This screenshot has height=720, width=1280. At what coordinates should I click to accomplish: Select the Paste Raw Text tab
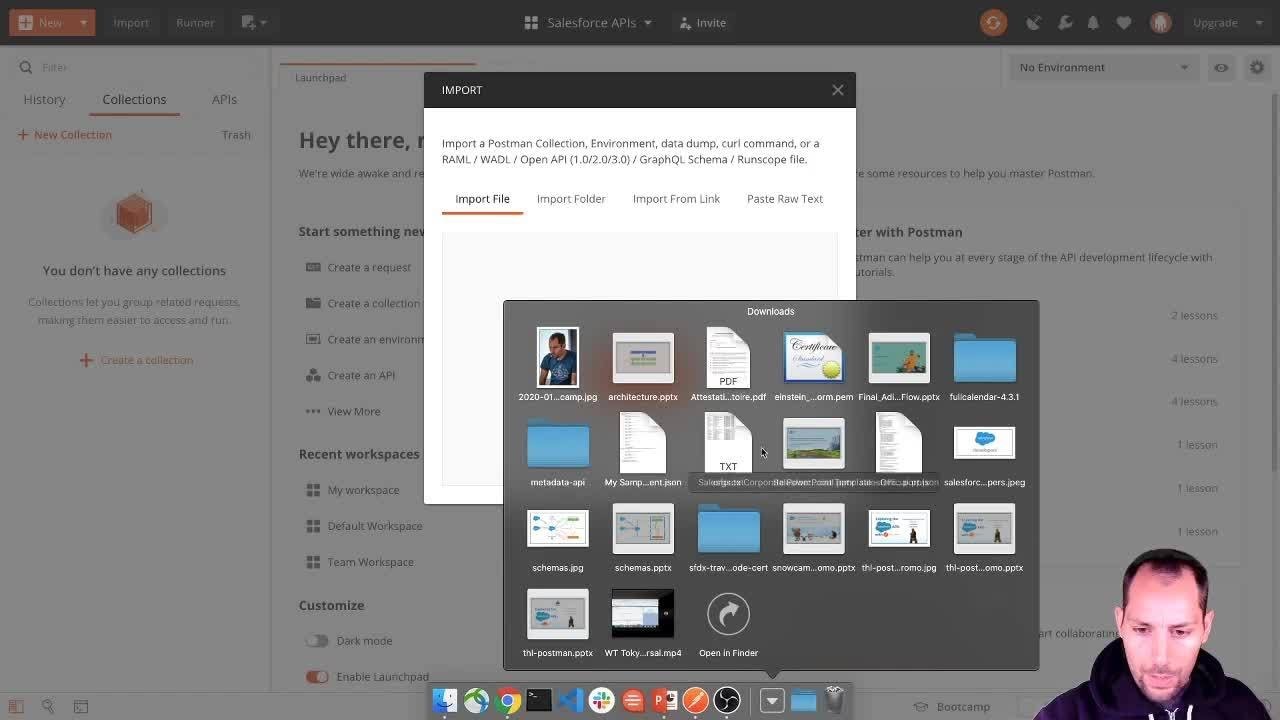[785, 198]
